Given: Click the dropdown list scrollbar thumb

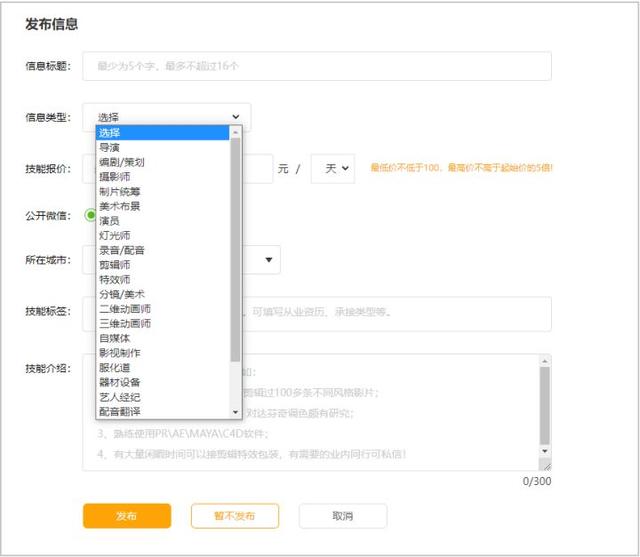Looking at the screenshot, I should tap(235, 250).
